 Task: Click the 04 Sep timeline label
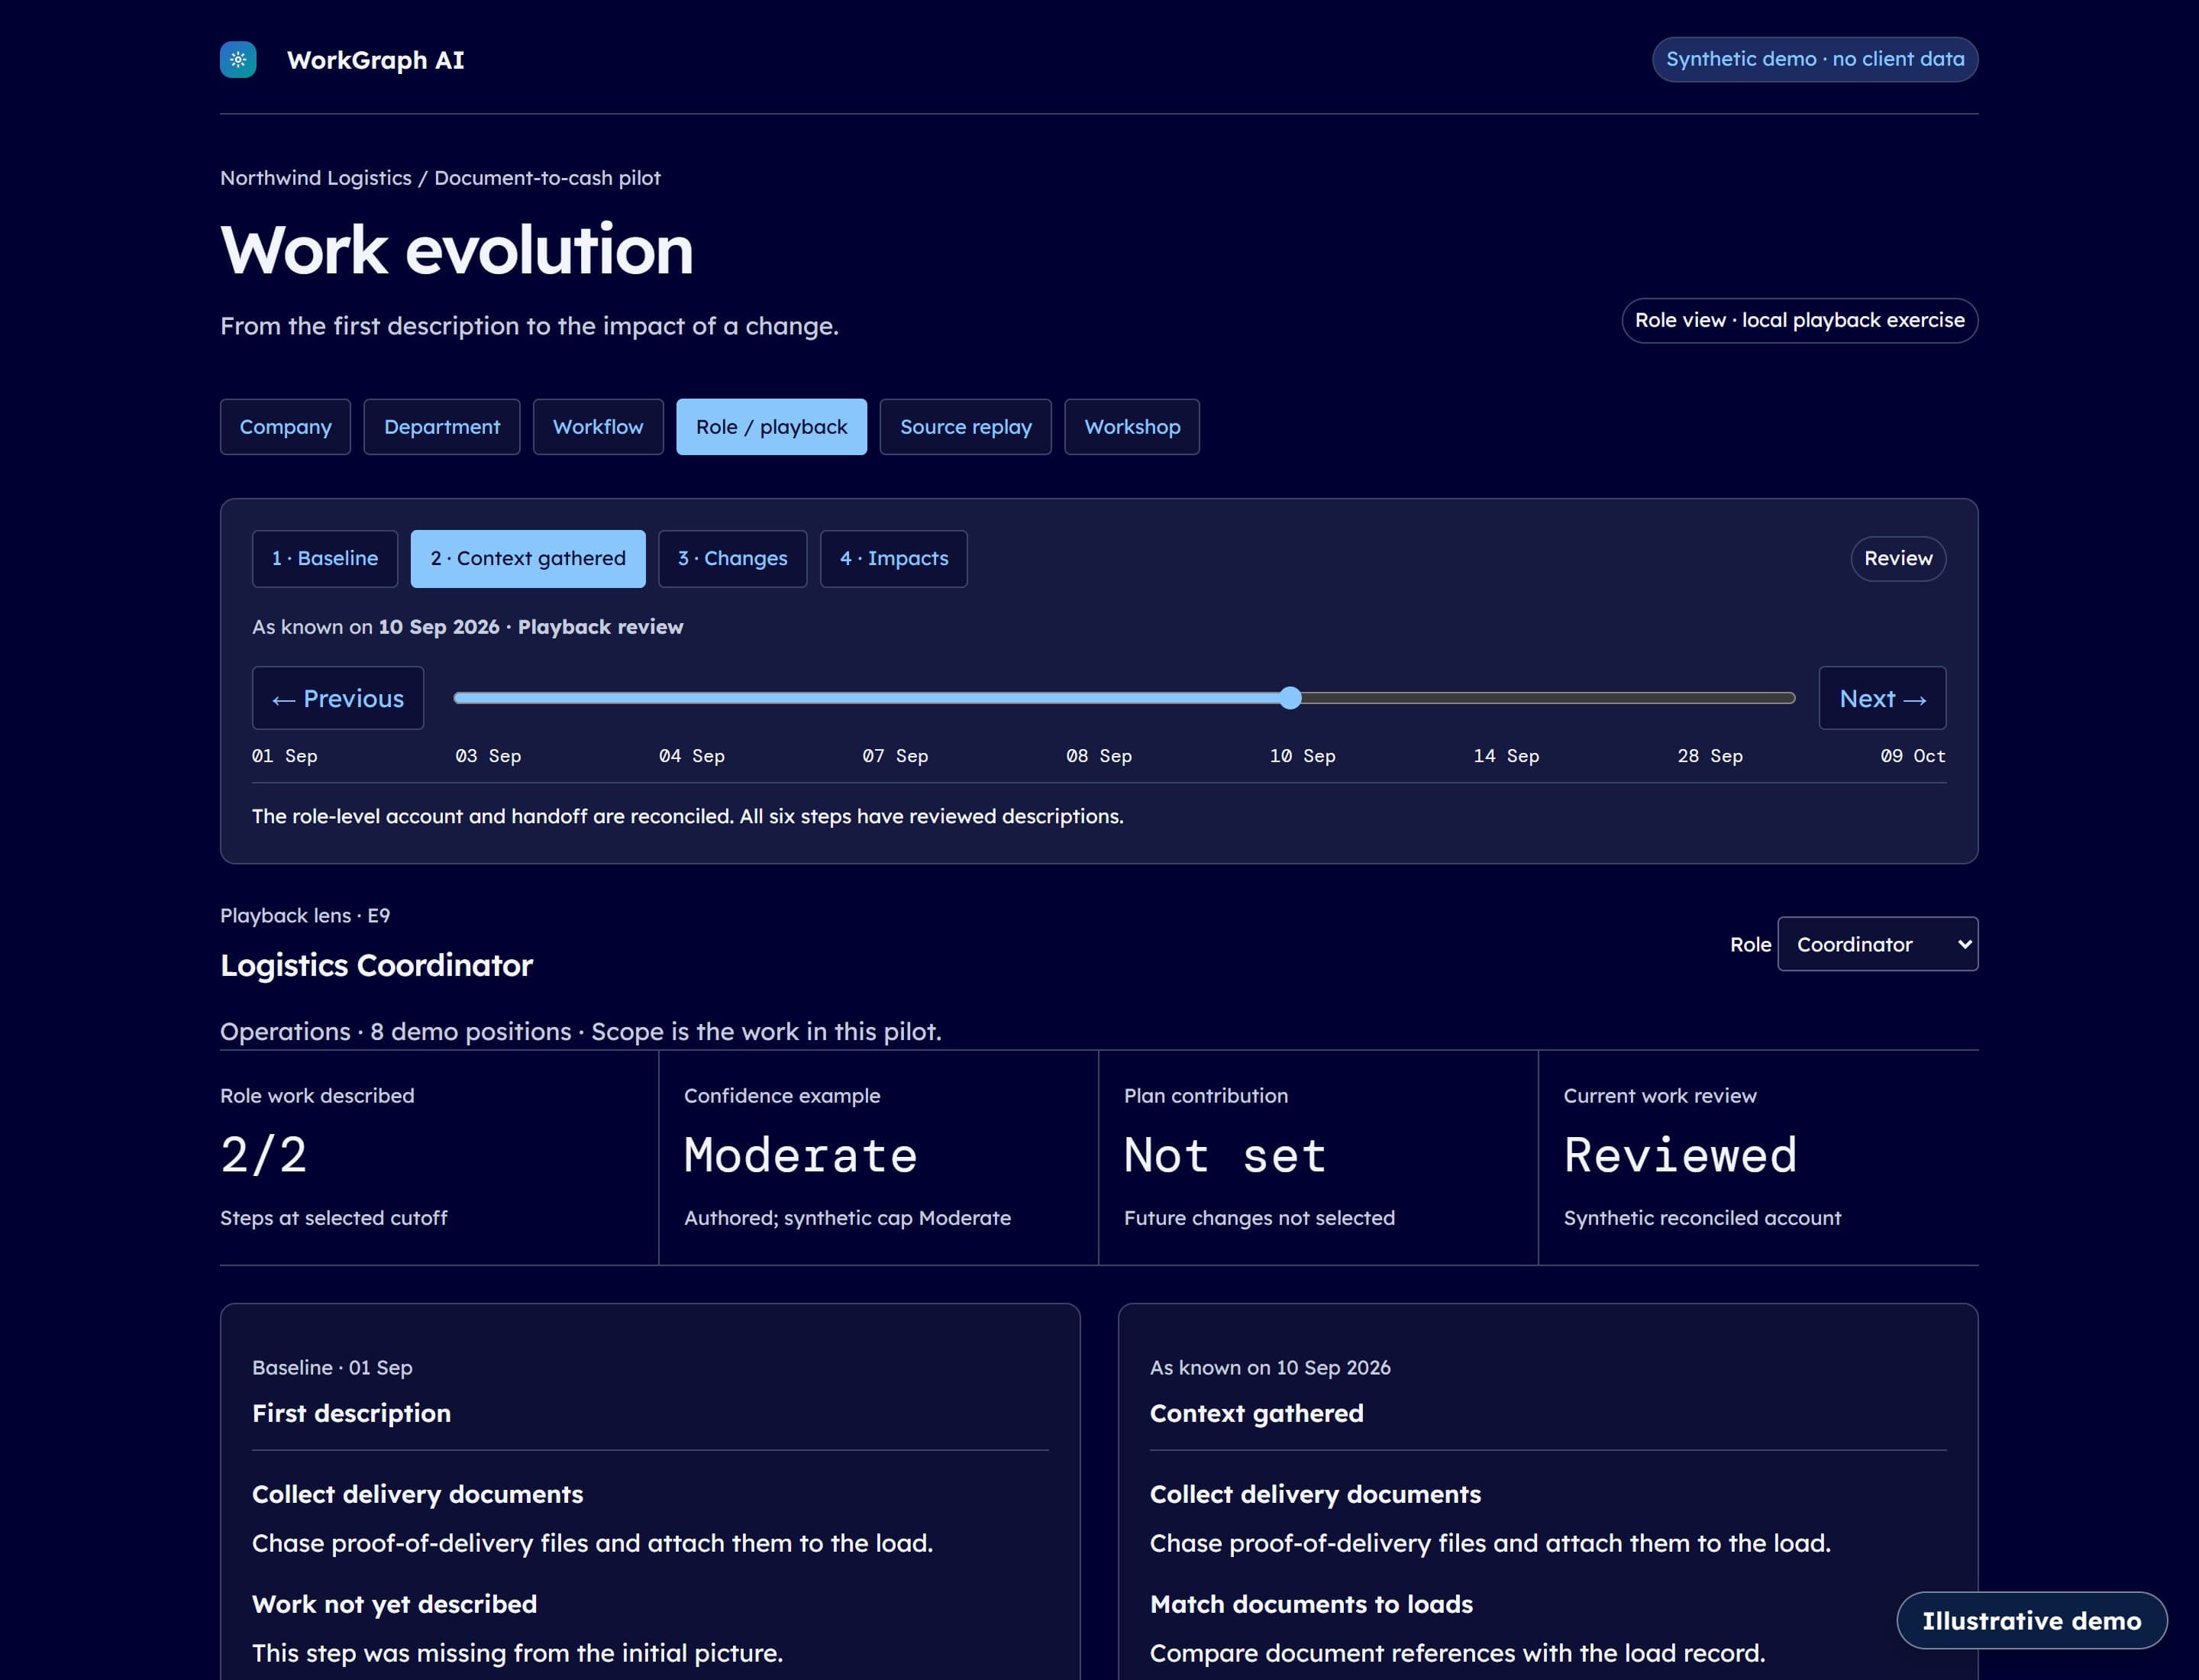pyautogui.click(x=692, y=756)
